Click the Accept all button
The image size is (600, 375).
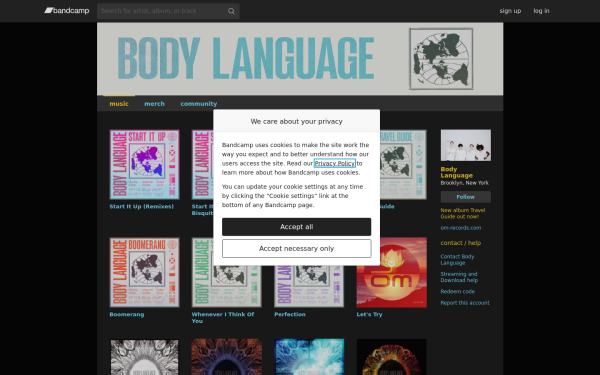point(297,227)
